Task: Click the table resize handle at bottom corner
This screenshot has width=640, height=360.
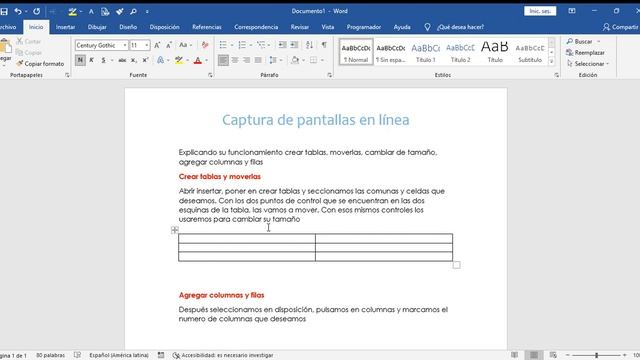Action: point(456,265)
